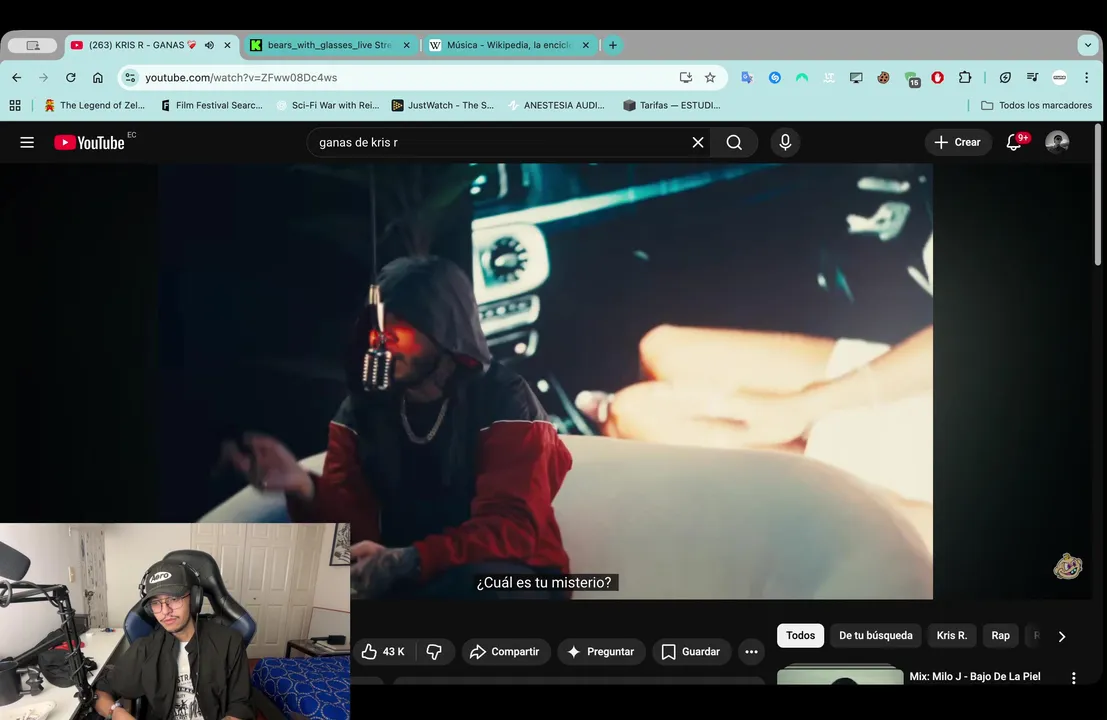
Task: Open the YouTube guide hamburger menu
Action: [27, 143]
